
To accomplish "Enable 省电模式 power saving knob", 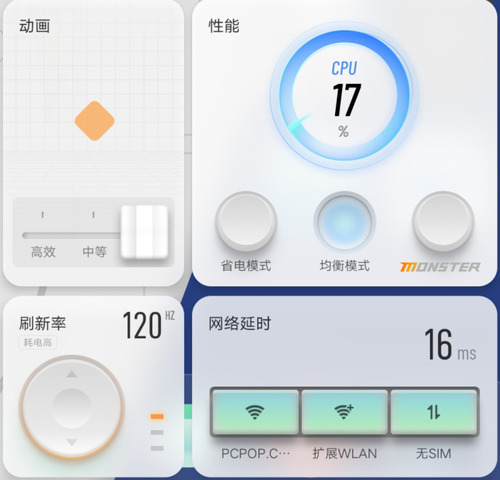I will pyautogui.click(x=246, y=221).
